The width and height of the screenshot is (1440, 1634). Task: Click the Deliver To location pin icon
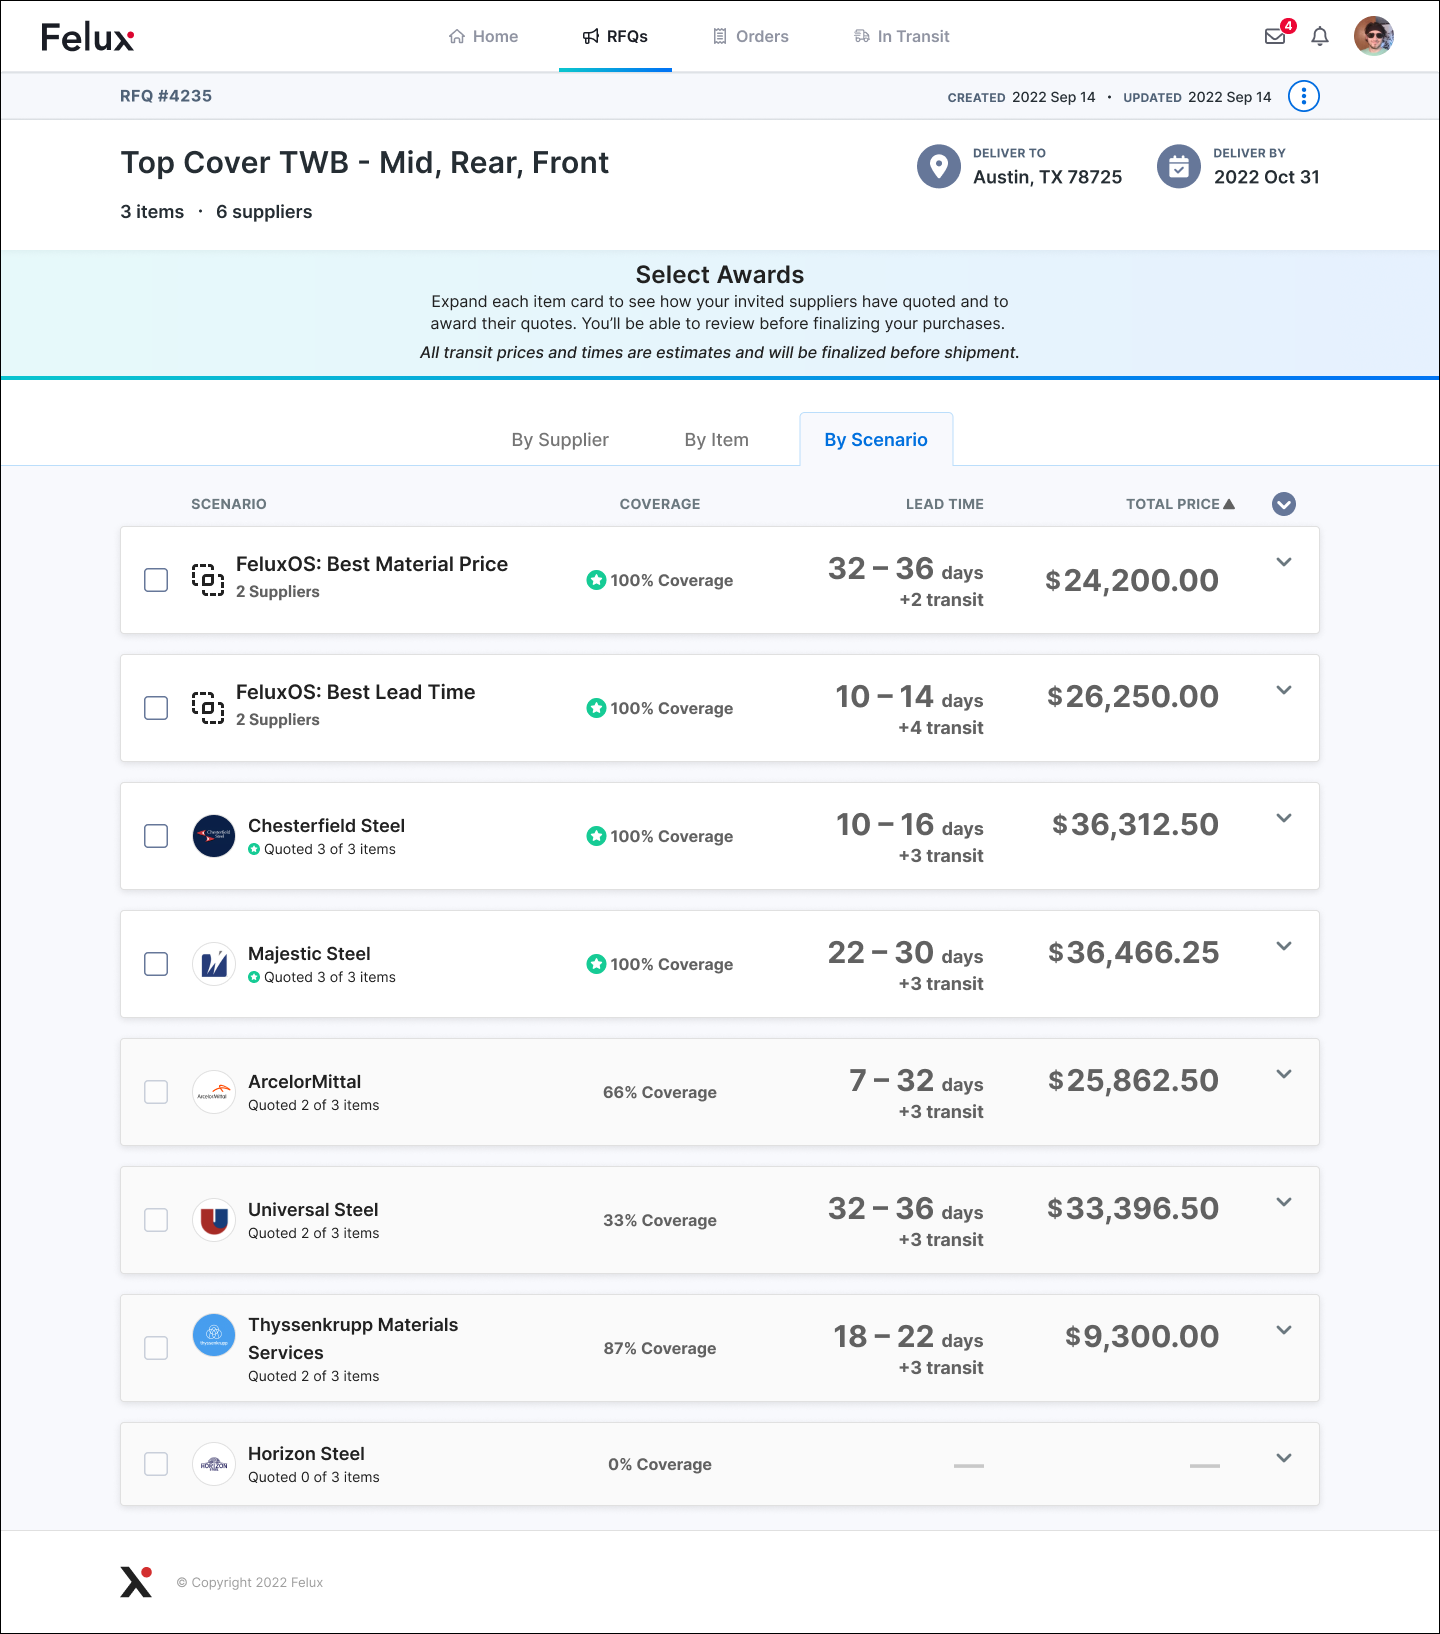(939, 166)
